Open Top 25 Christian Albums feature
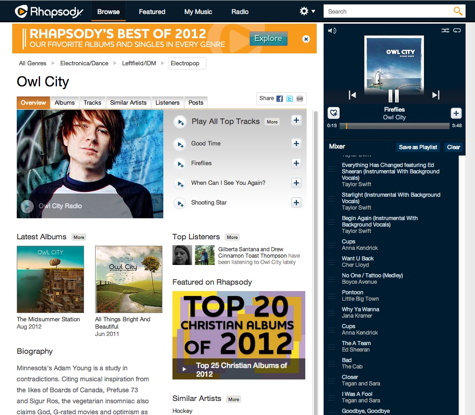The height and width of the screenshot is (415, 475). click(239, 335)
